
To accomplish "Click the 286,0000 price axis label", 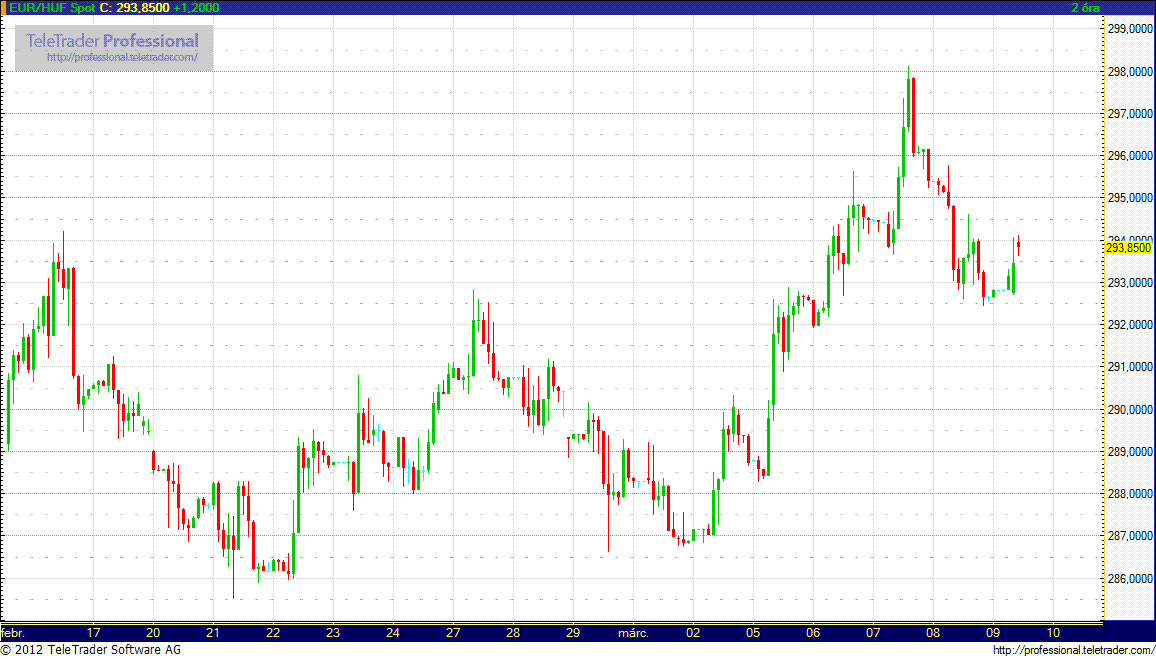I will pyautogui.click(x=1130, y=578).
